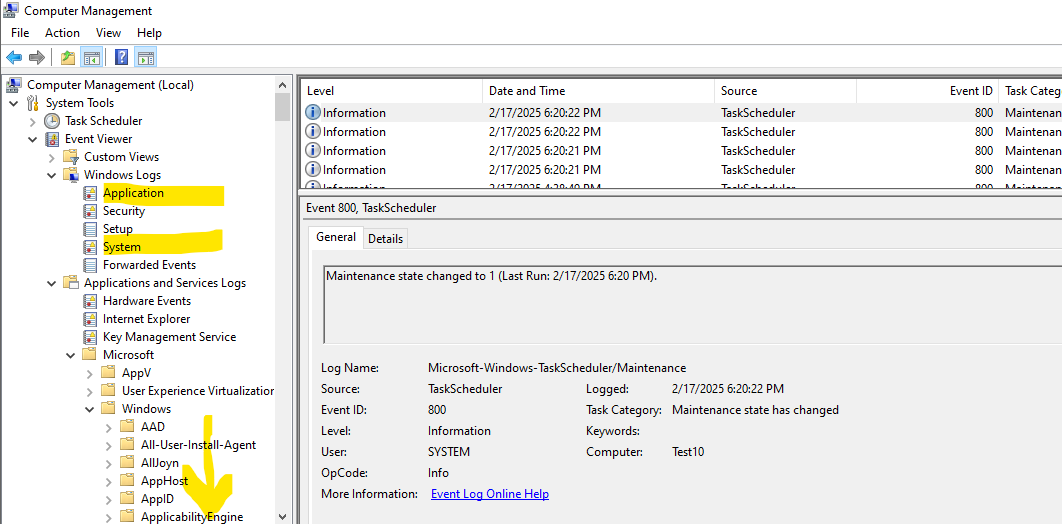Screen dimensions: 1062x524
Task: Collapse Applications and Services Logs node
Action: pos(51,283)
